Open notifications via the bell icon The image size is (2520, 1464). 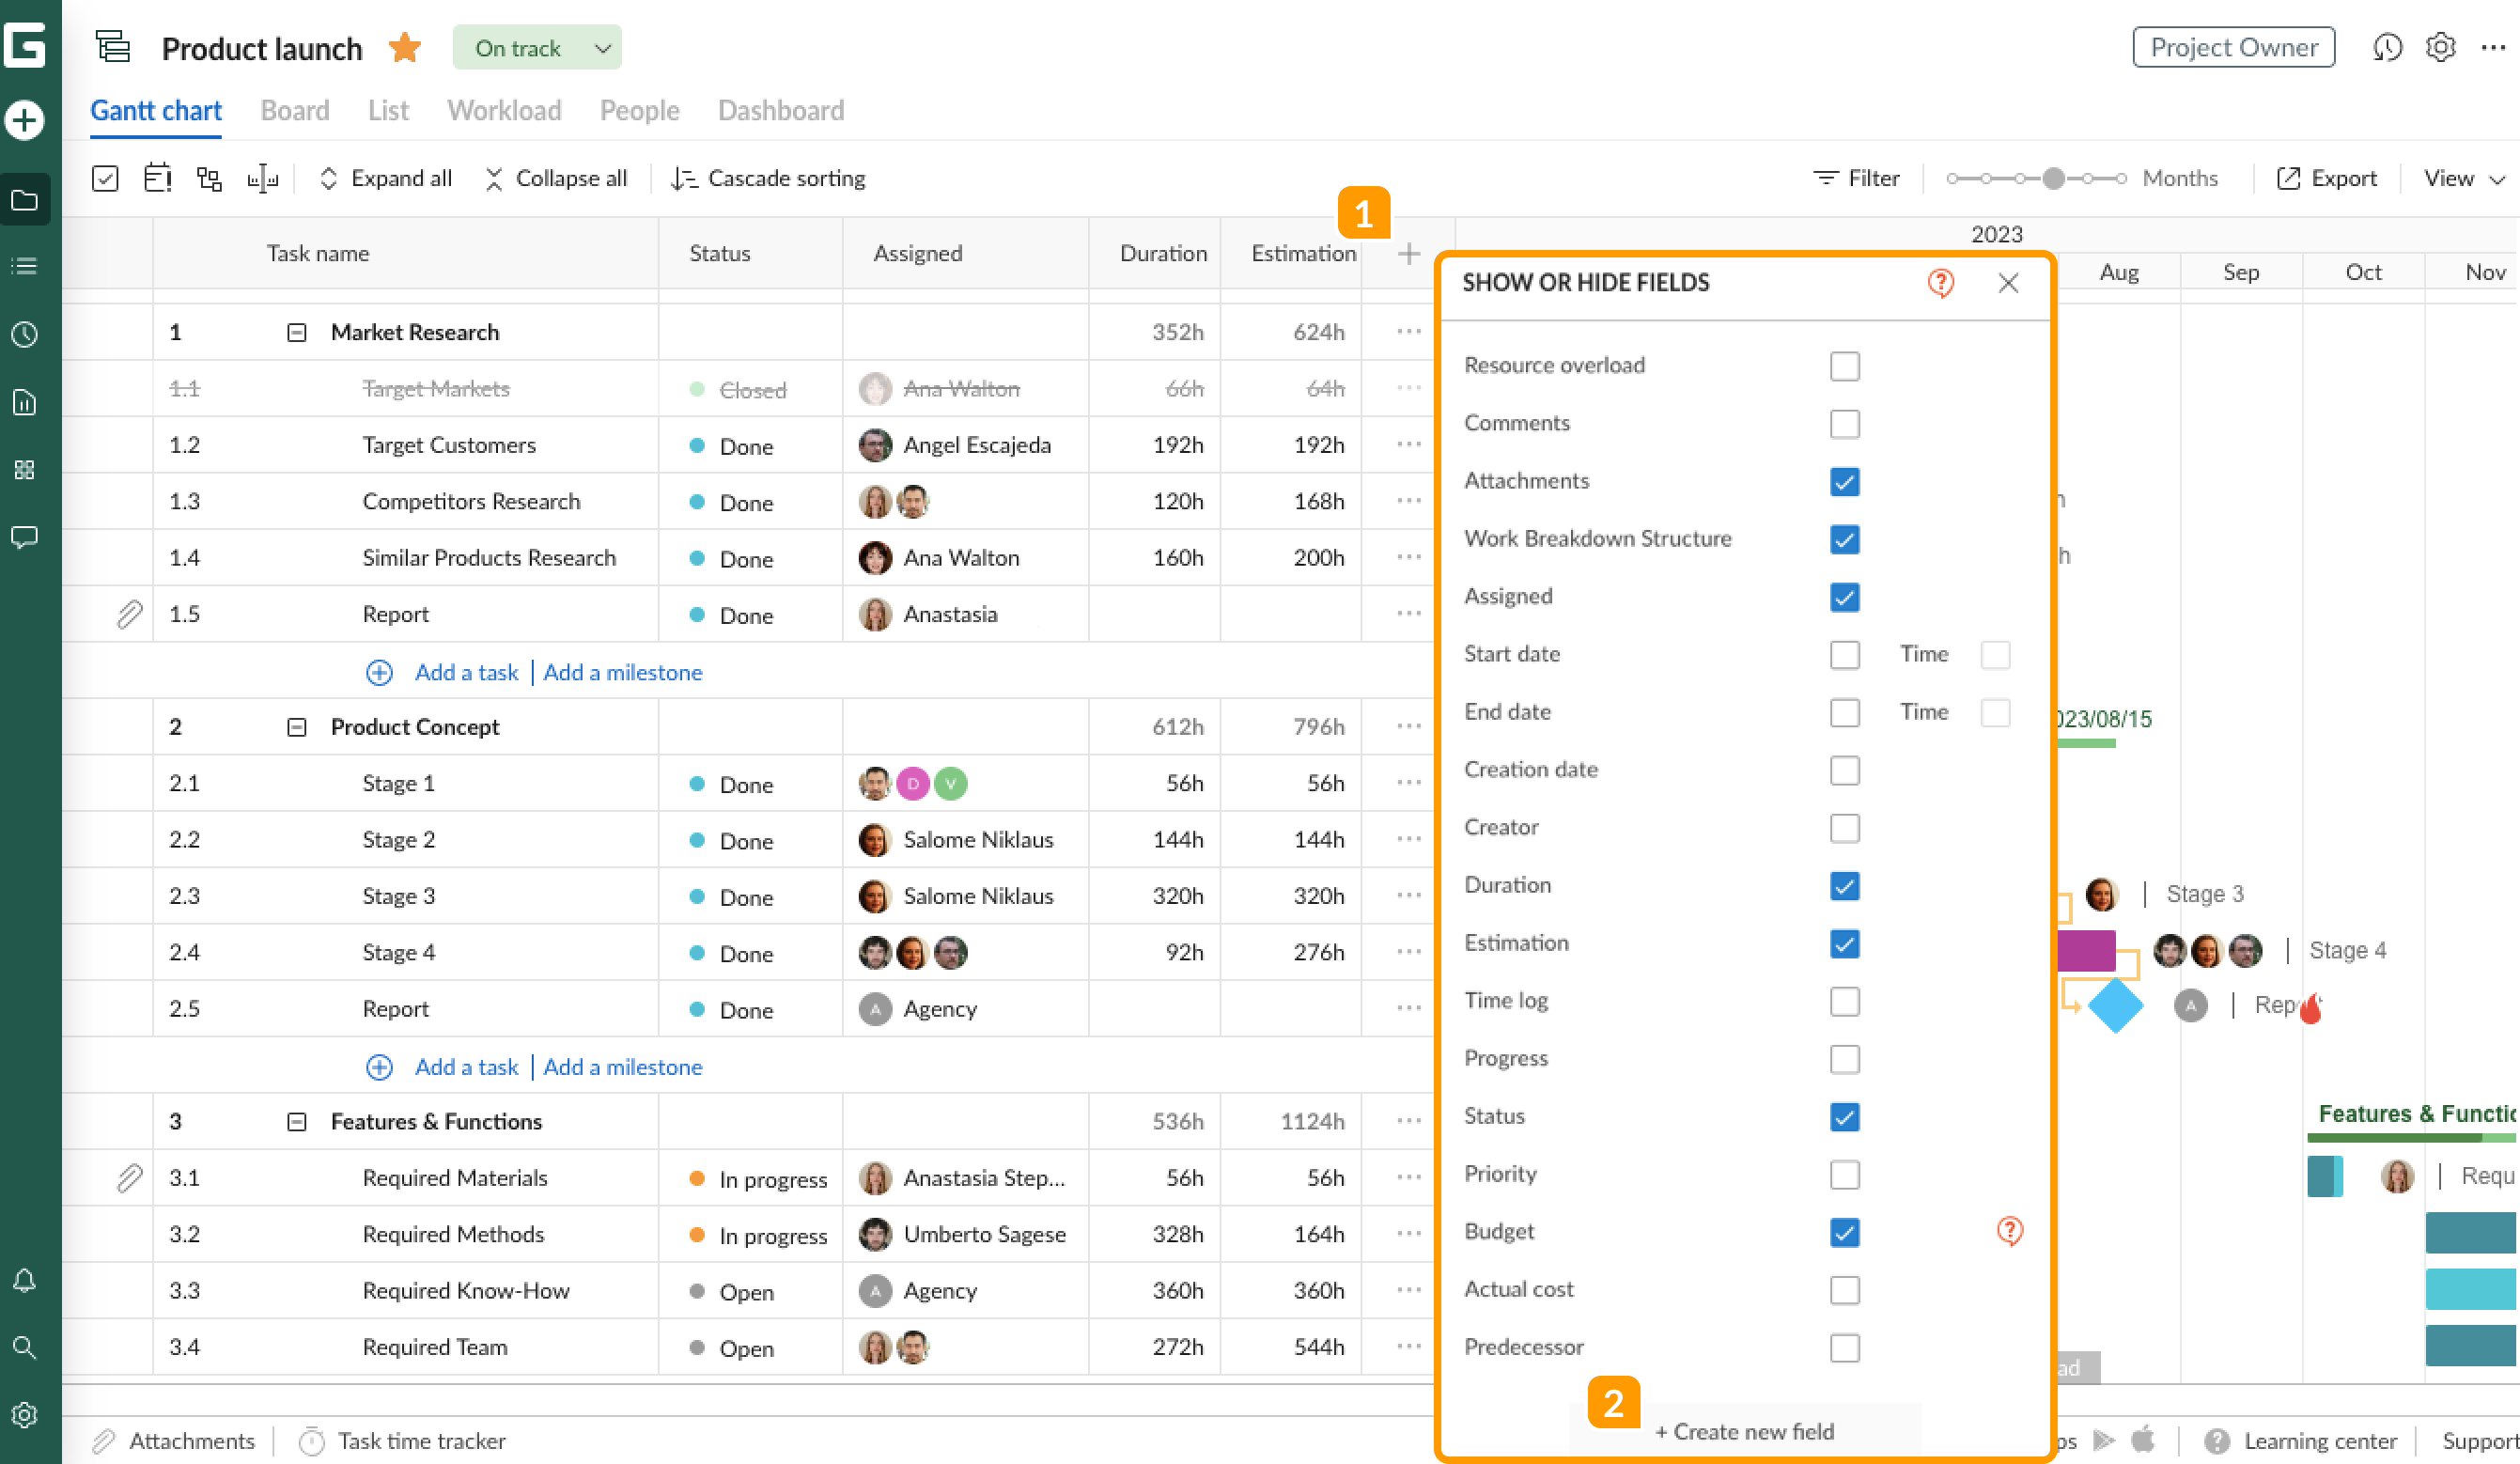point(25,1281)
